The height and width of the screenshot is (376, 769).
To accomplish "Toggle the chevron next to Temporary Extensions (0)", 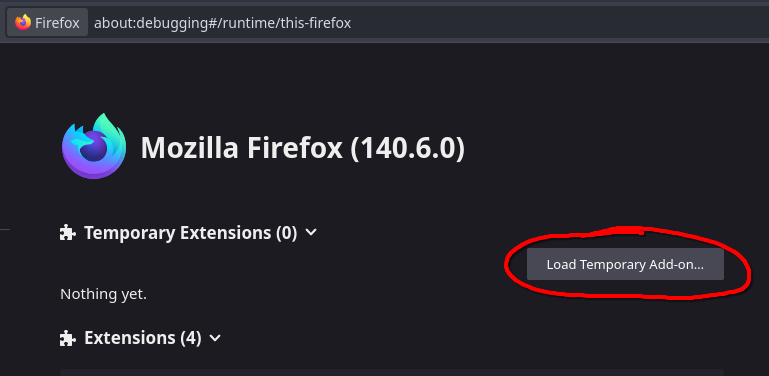I will click(311, 232).
